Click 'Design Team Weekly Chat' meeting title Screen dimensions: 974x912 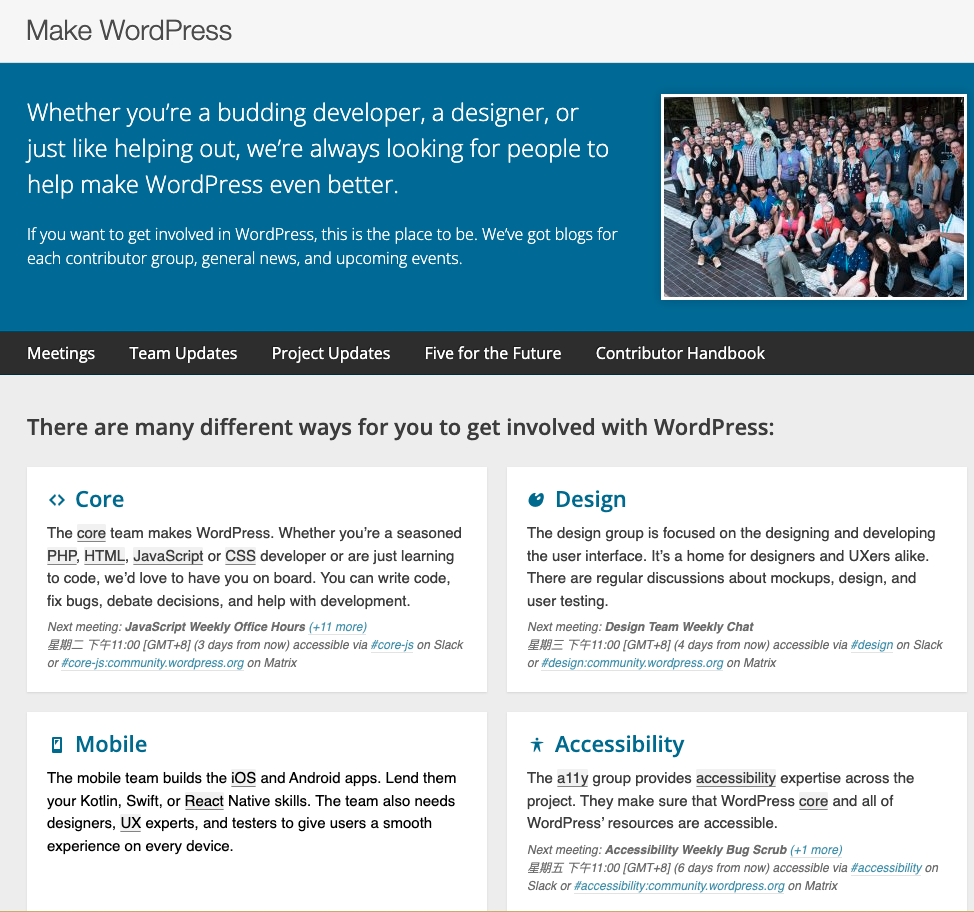(x=679, y=627)
